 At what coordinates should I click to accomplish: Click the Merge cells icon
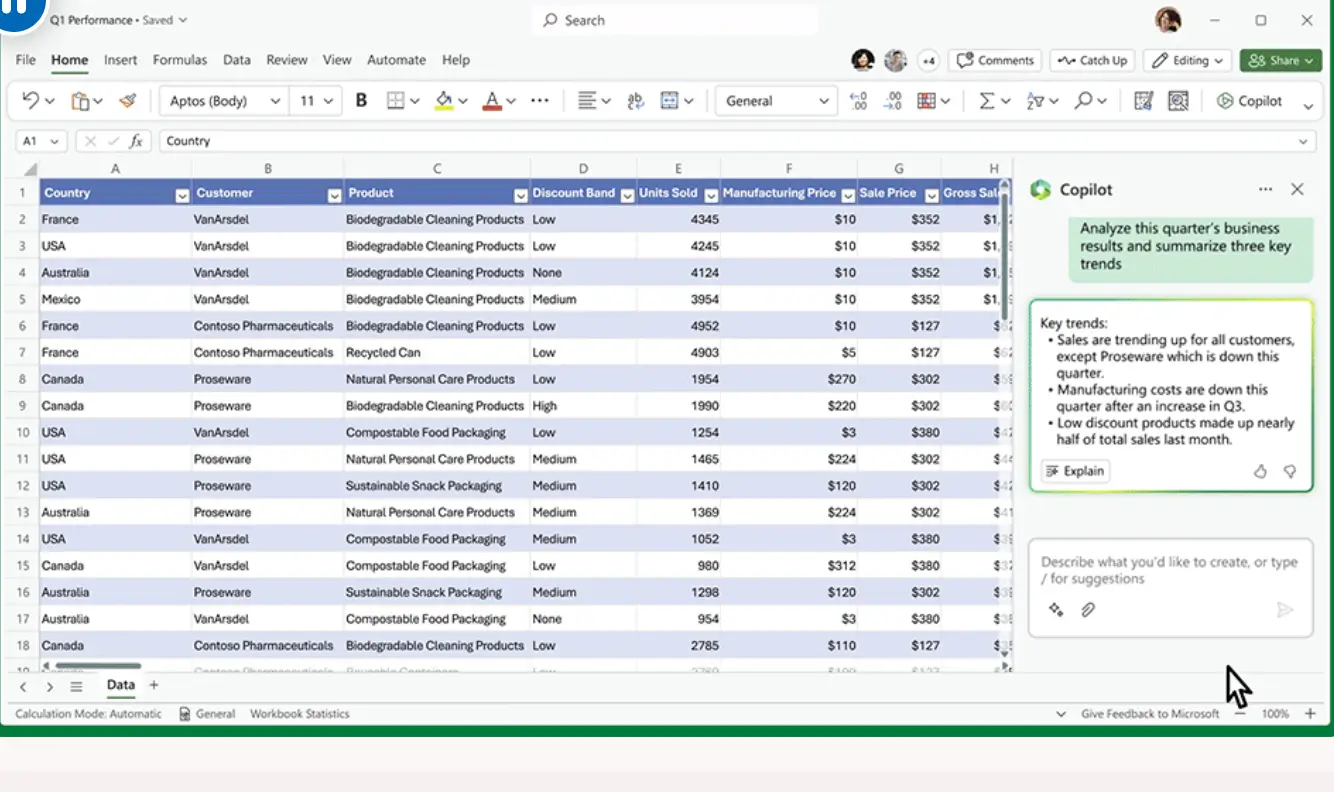[x=669, y=101]
